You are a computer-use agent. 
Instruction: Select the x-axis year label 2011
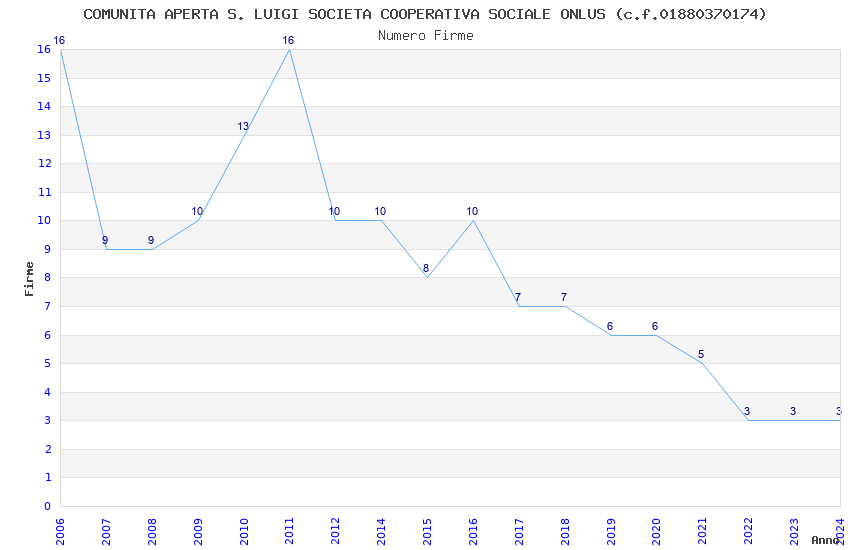coord(289,532)
